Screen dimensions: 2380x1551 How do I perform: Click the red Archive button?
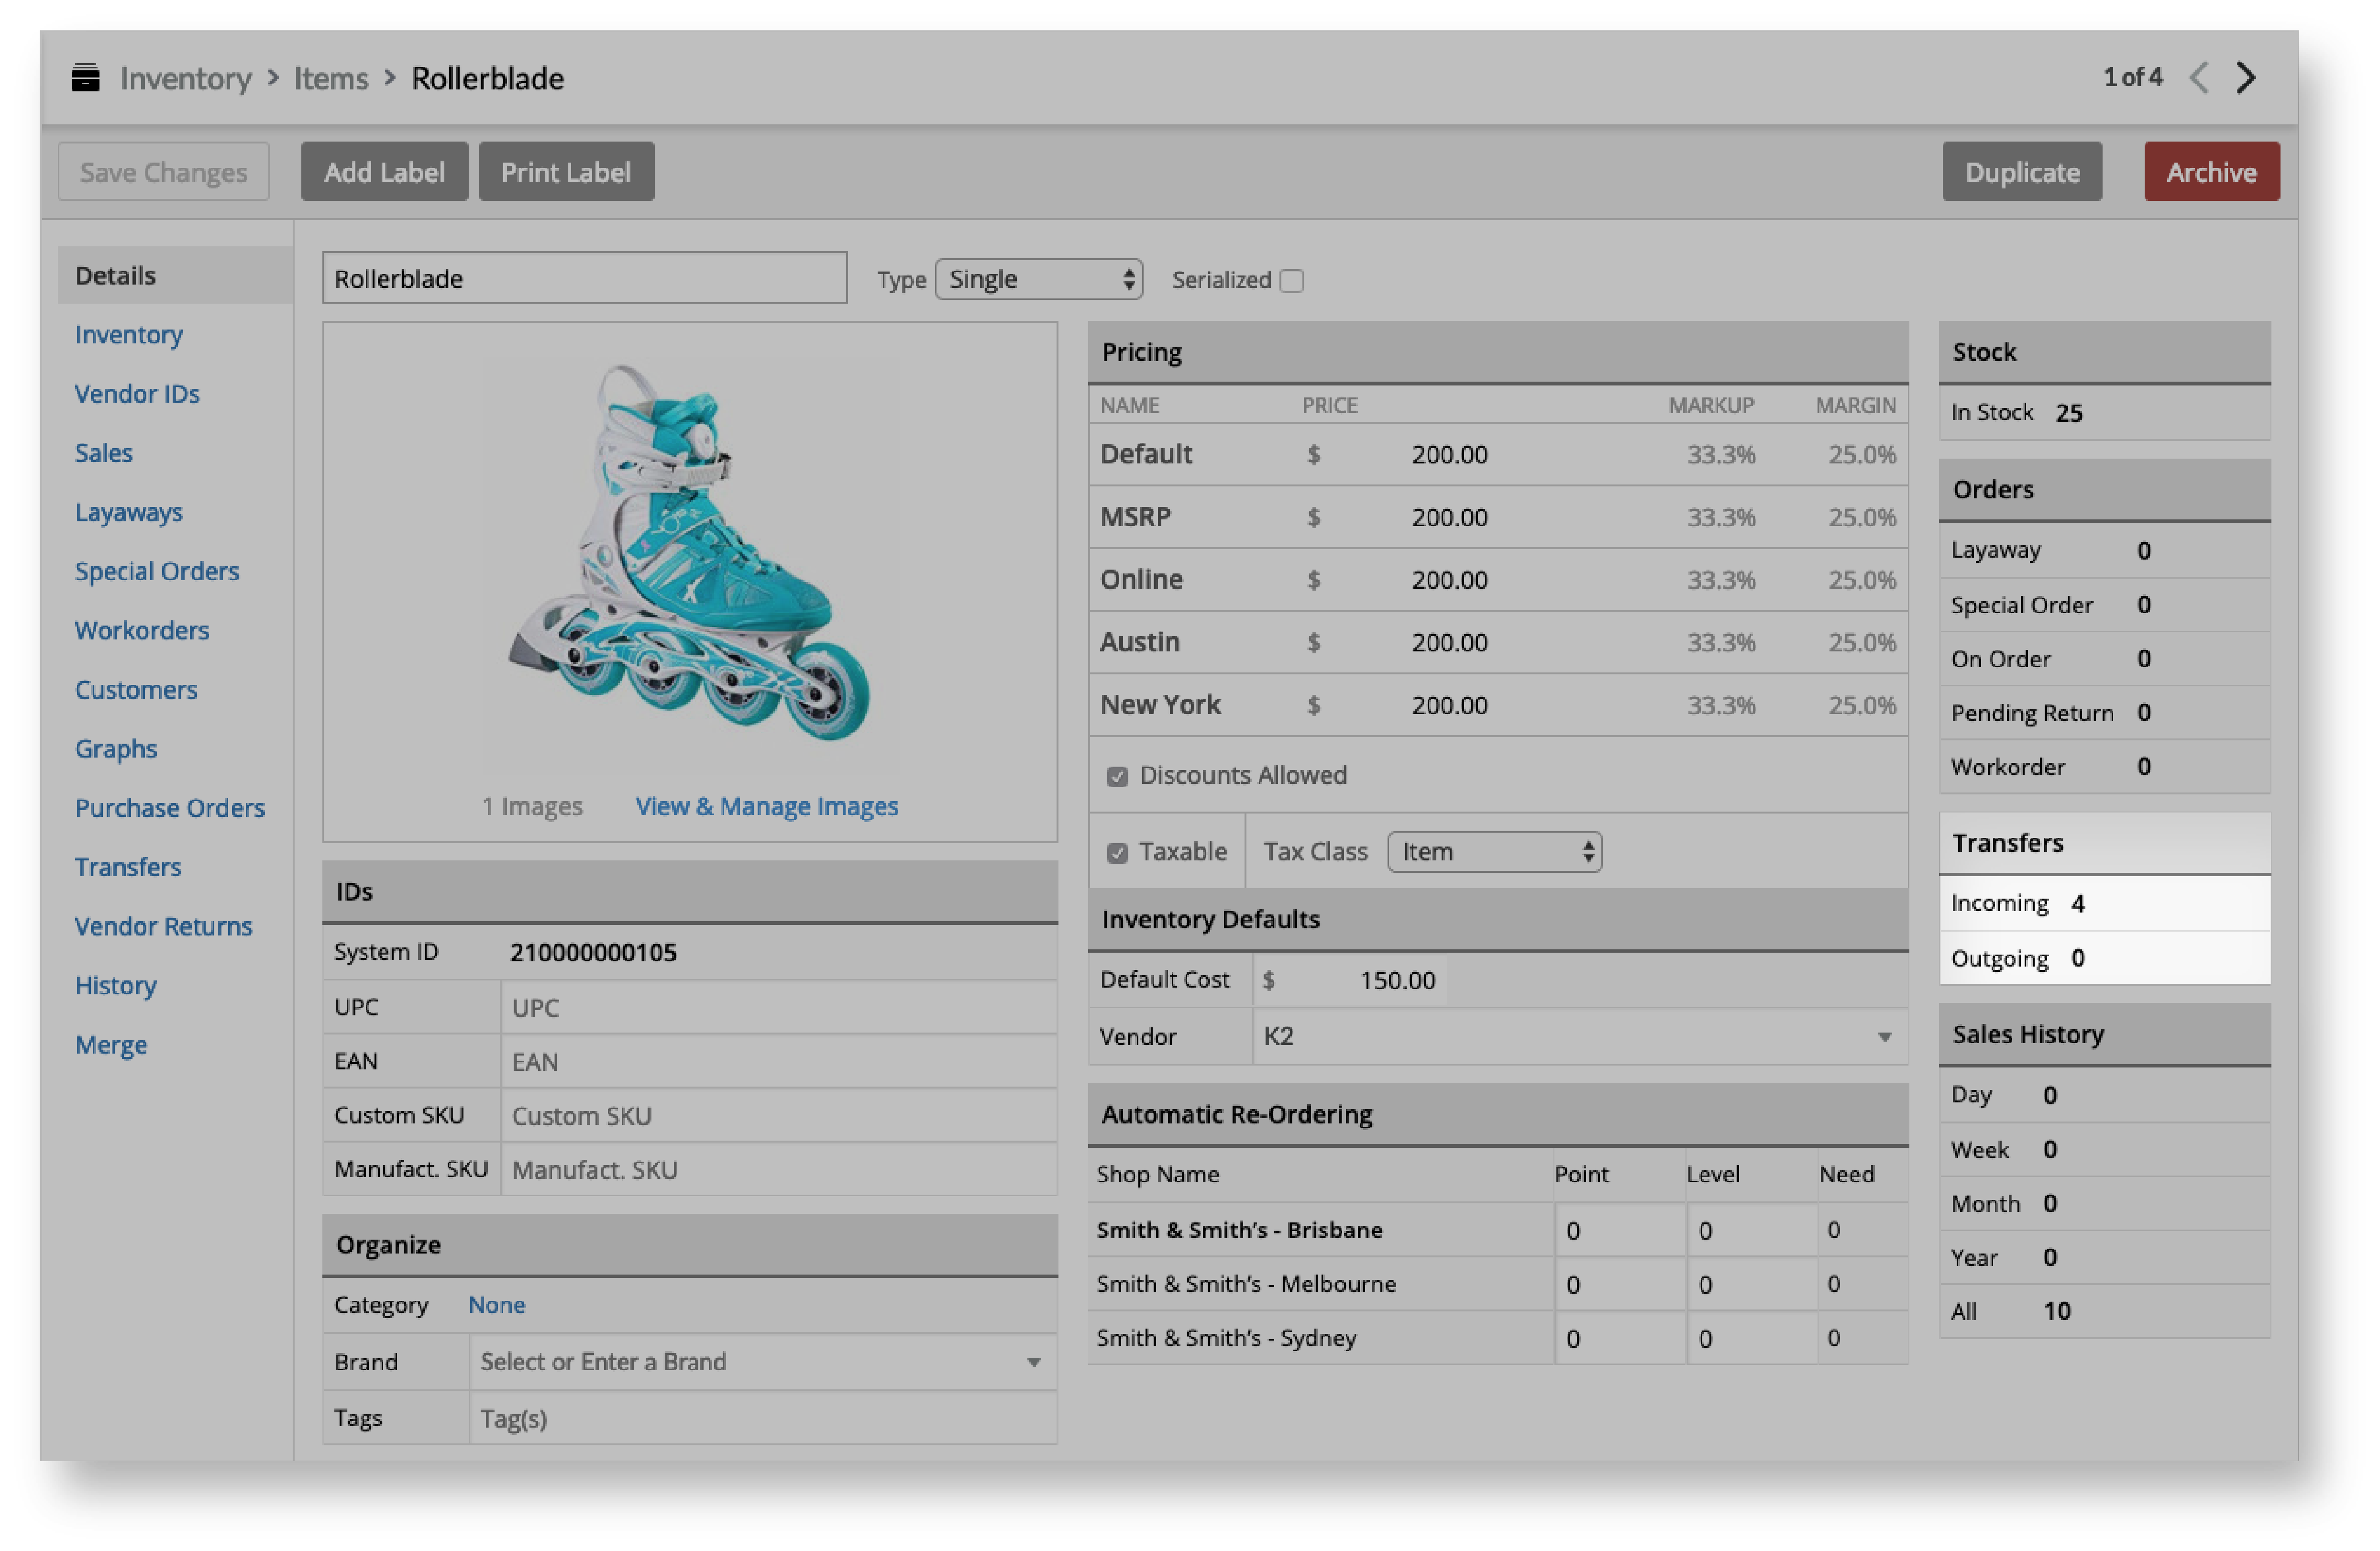pyautogui.click(x=2210, y=172)
